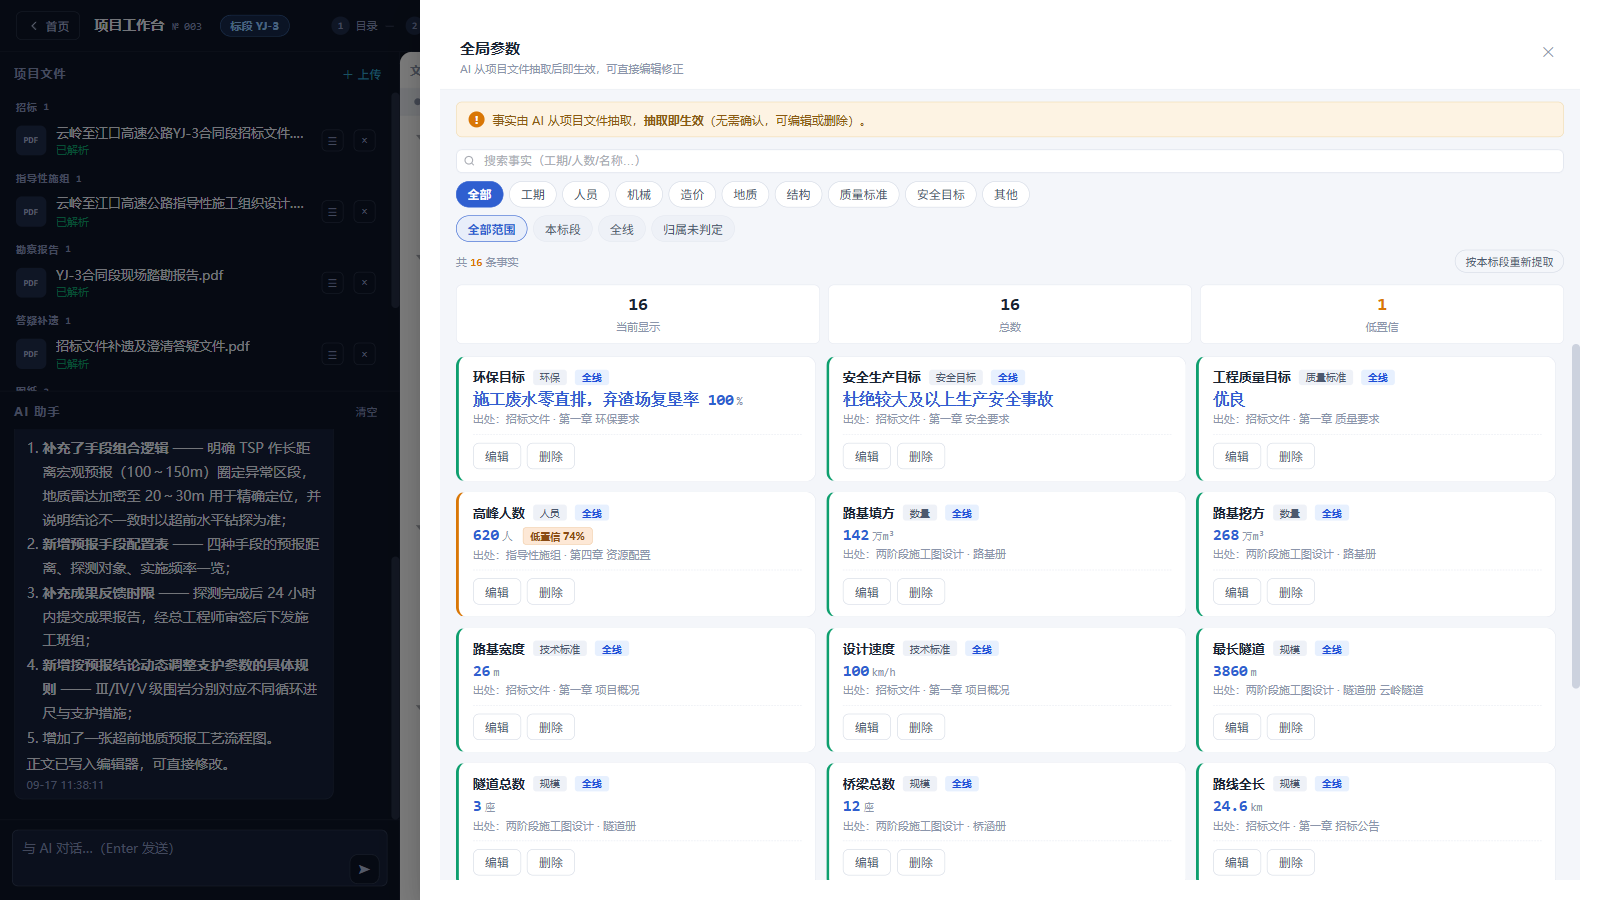1600x900 pixels.
Task: Click 清空 to clear the AI 助手 chat
Action: (x=367, y=412)
